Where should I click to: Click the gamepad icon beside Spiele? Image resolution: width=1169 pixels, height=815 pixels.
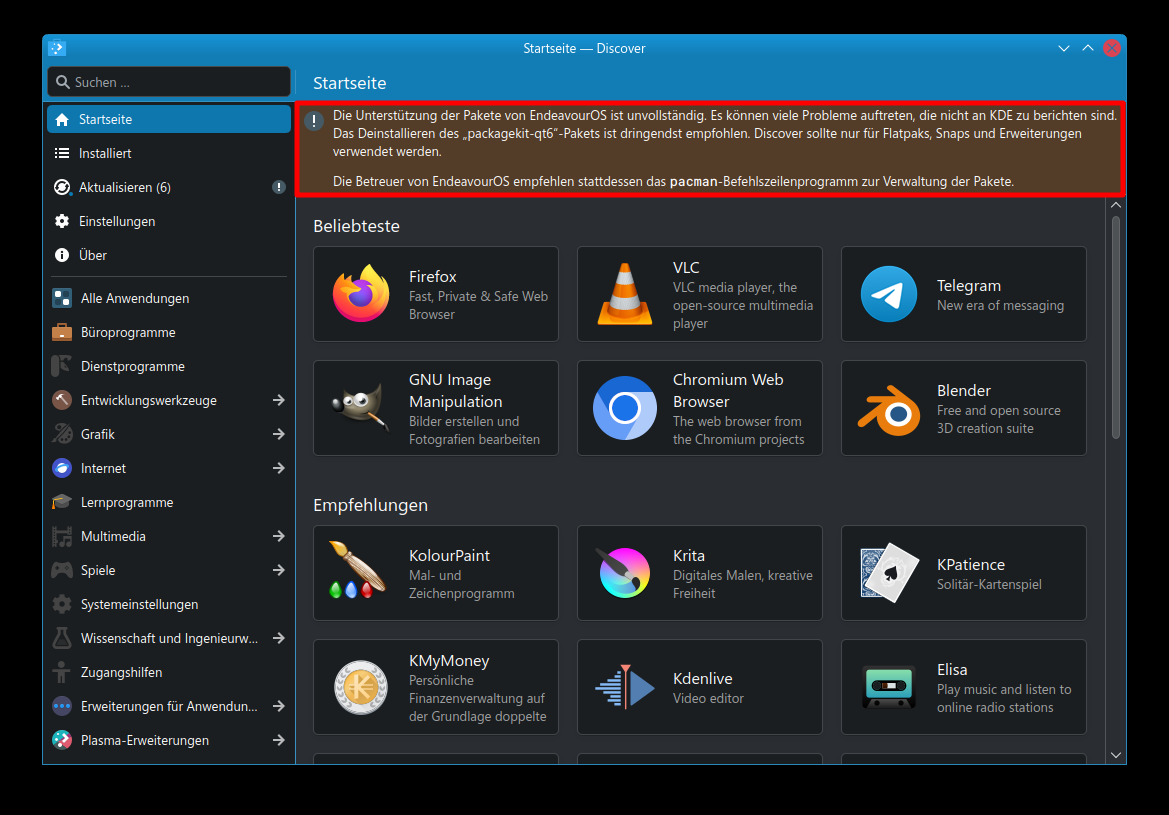coord(62,570)
